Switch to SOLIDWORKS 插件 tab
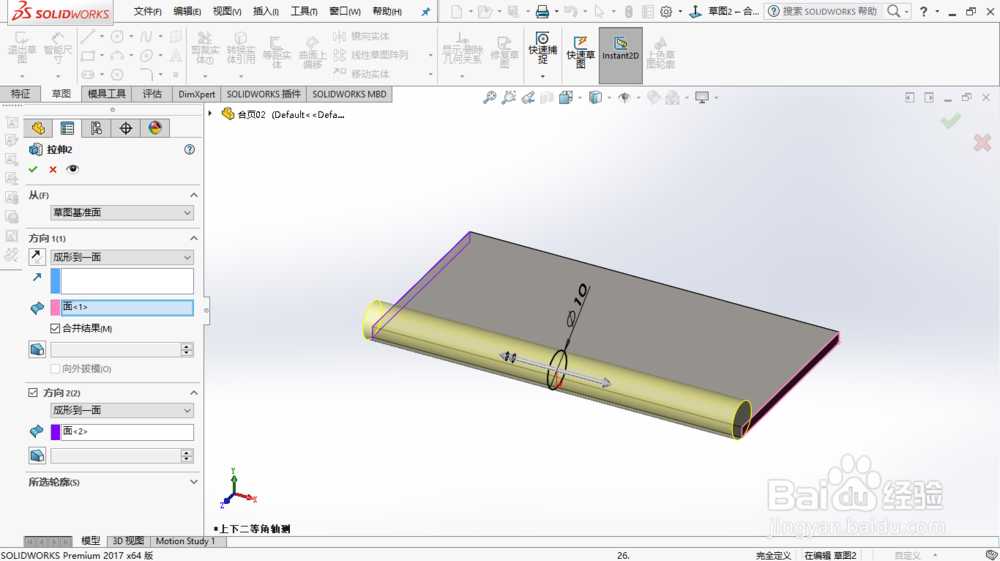1000x561 pixels. point(263,94)
